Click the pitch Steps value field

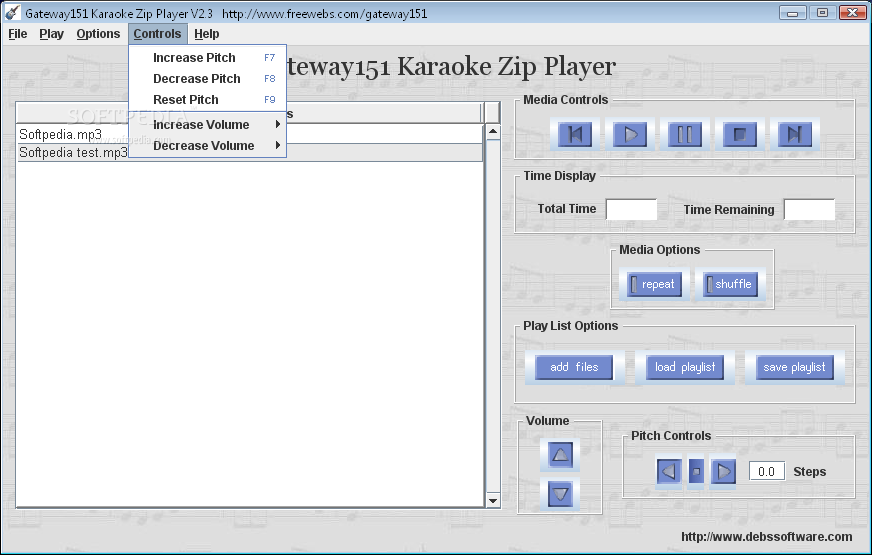click(766, 472)
